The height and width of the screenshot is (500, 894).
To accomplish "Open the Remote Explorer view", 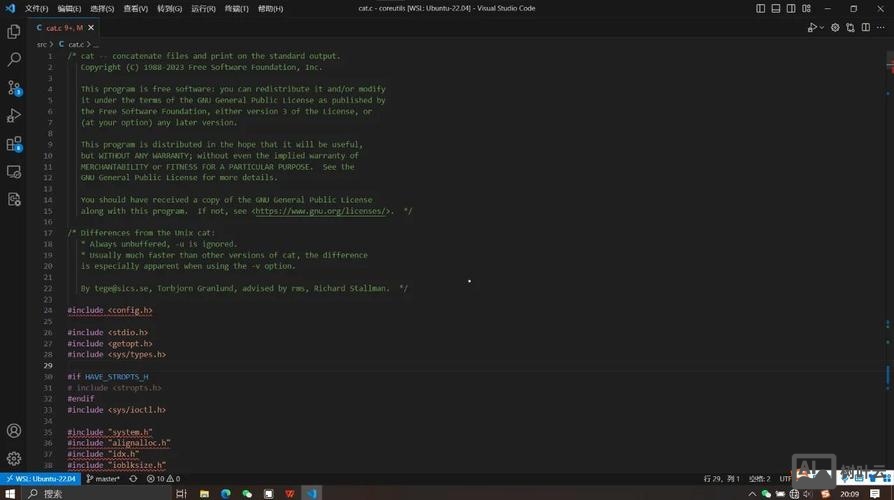I will (14, 172).
